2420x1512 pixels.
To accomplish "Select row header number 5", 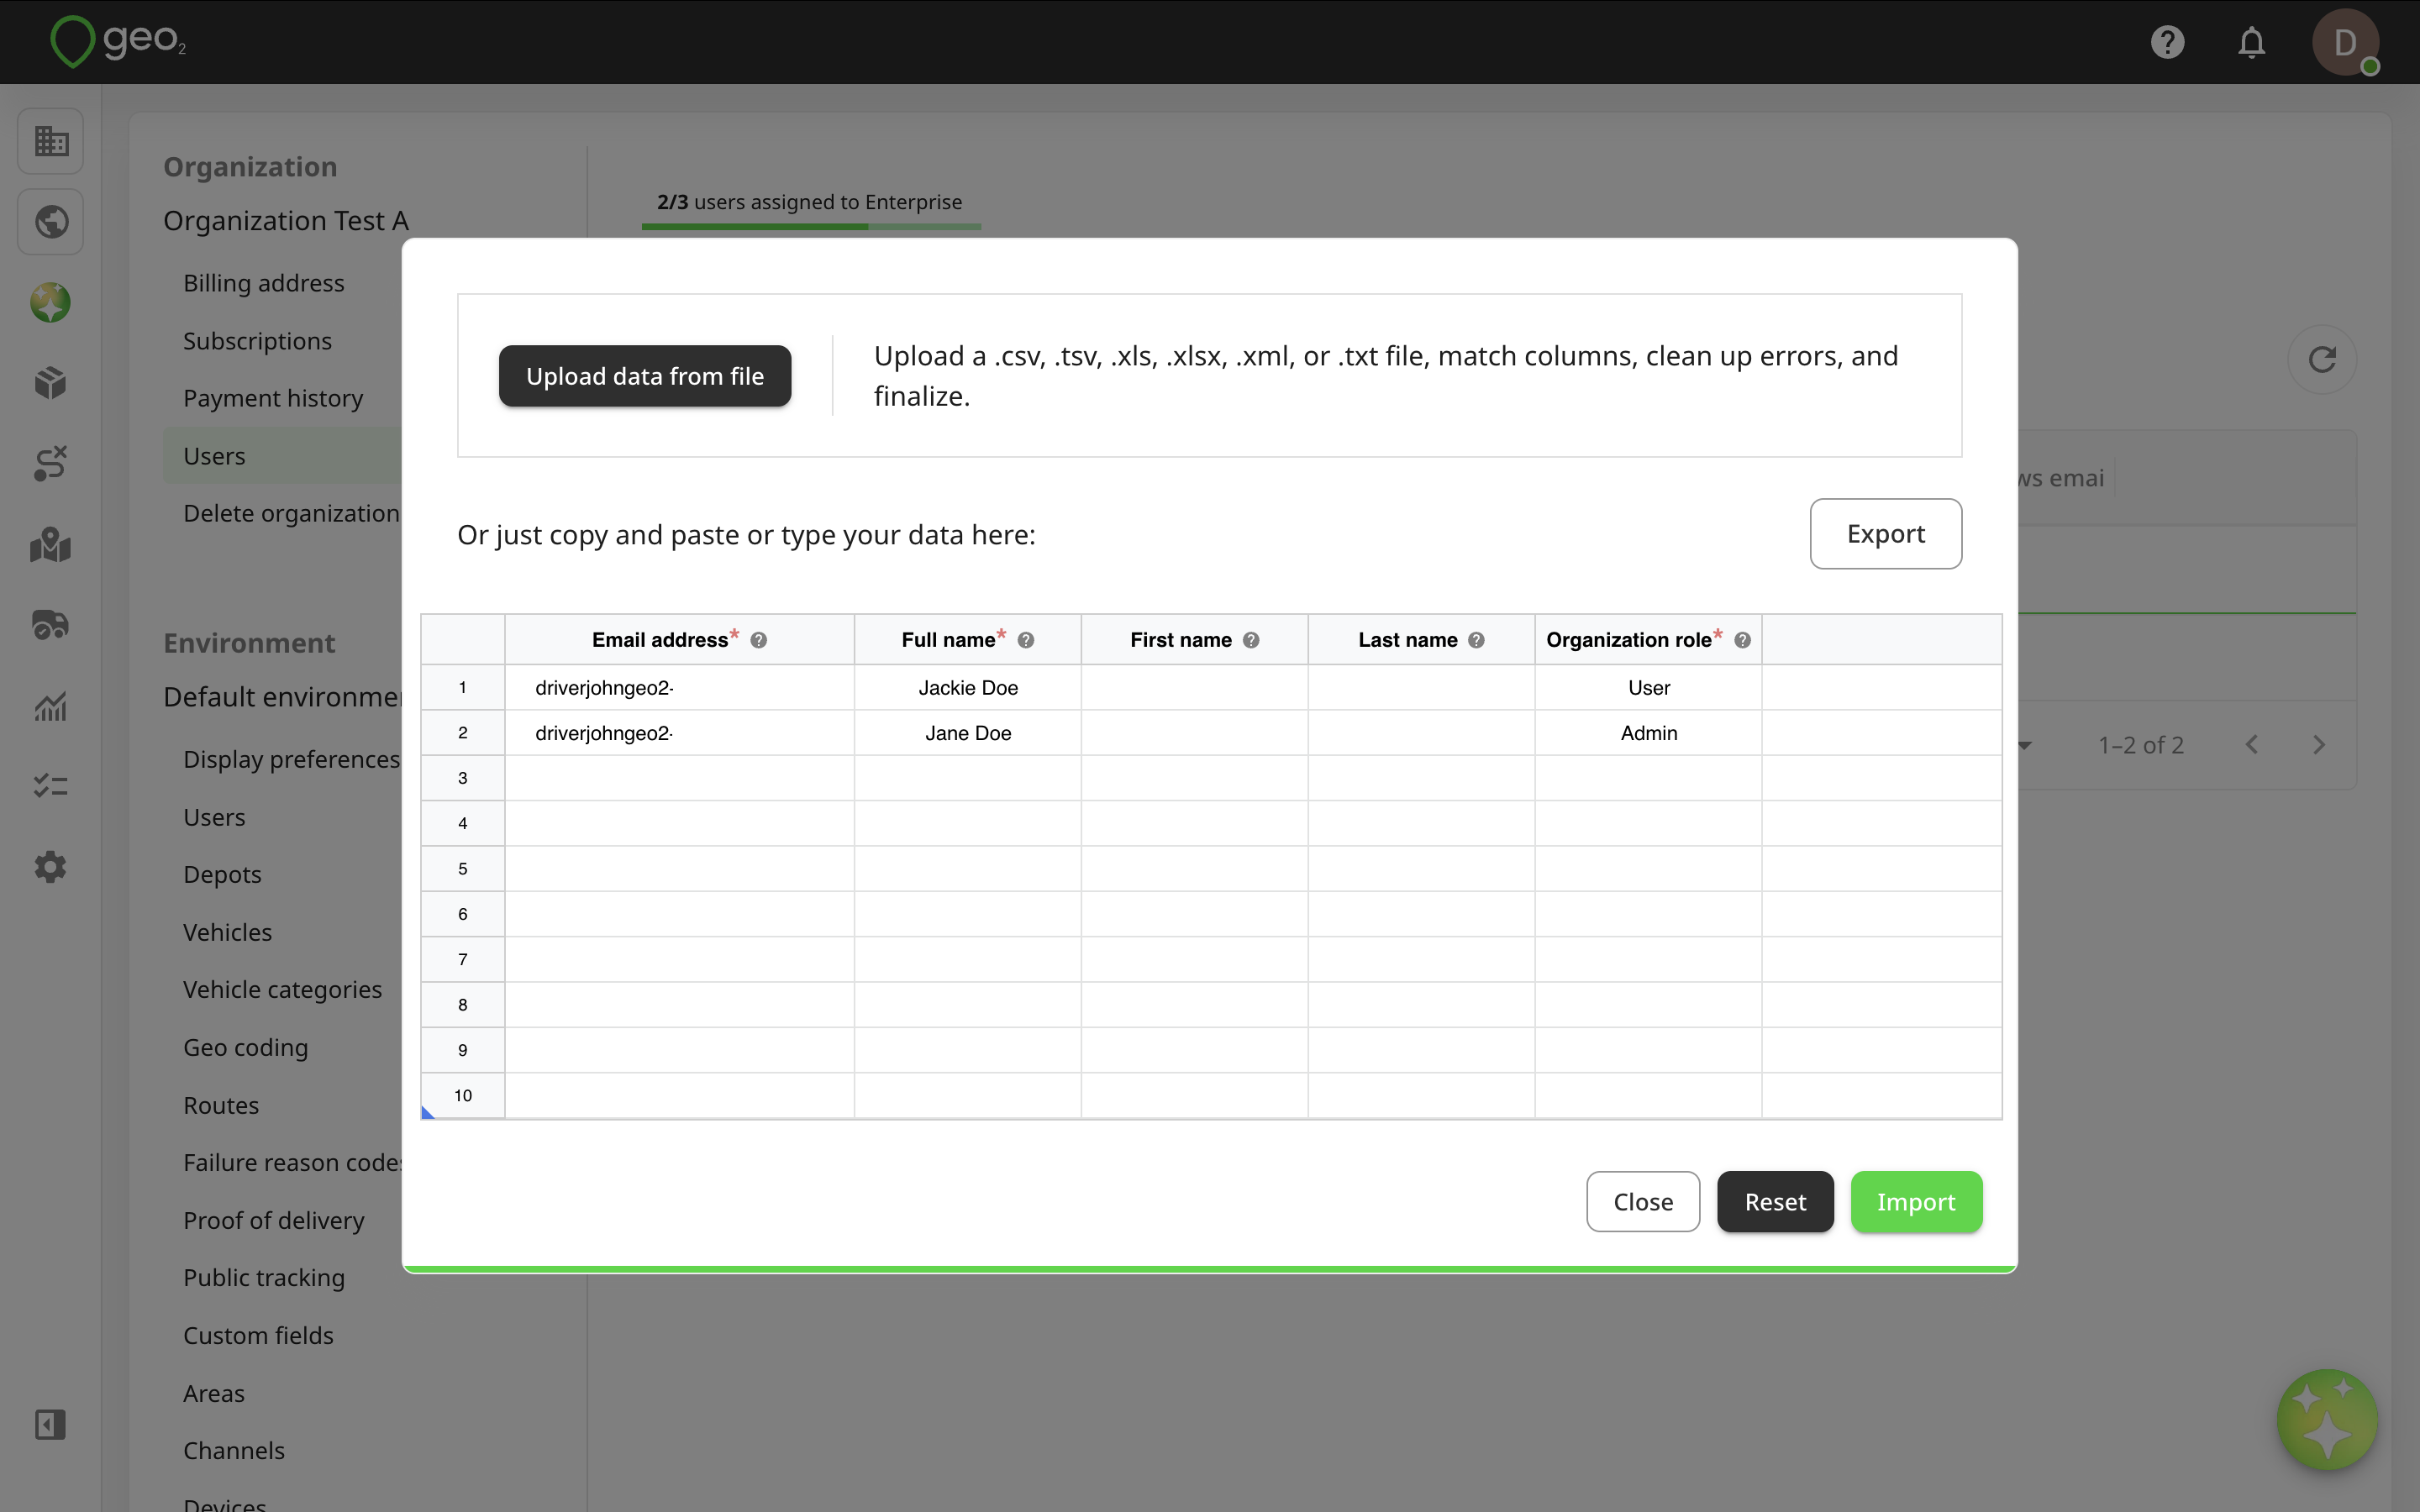I will click(x=463, y=869).
